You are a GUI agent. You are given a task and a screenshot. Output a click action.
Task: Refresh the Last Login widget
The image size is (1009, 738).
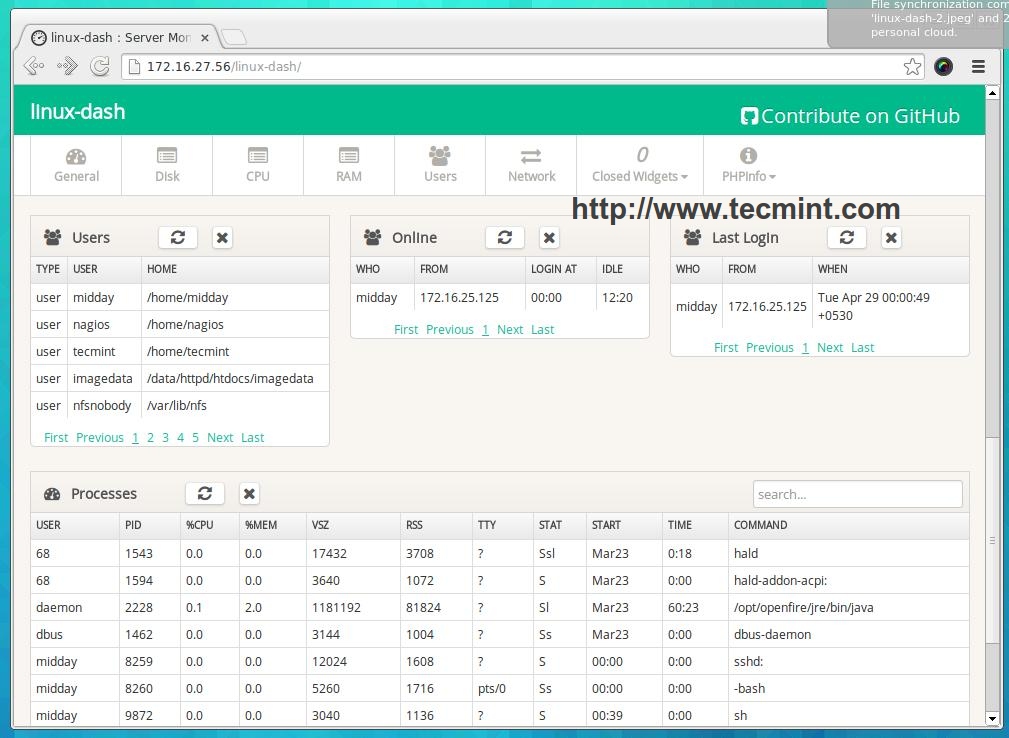coord(847,237)
